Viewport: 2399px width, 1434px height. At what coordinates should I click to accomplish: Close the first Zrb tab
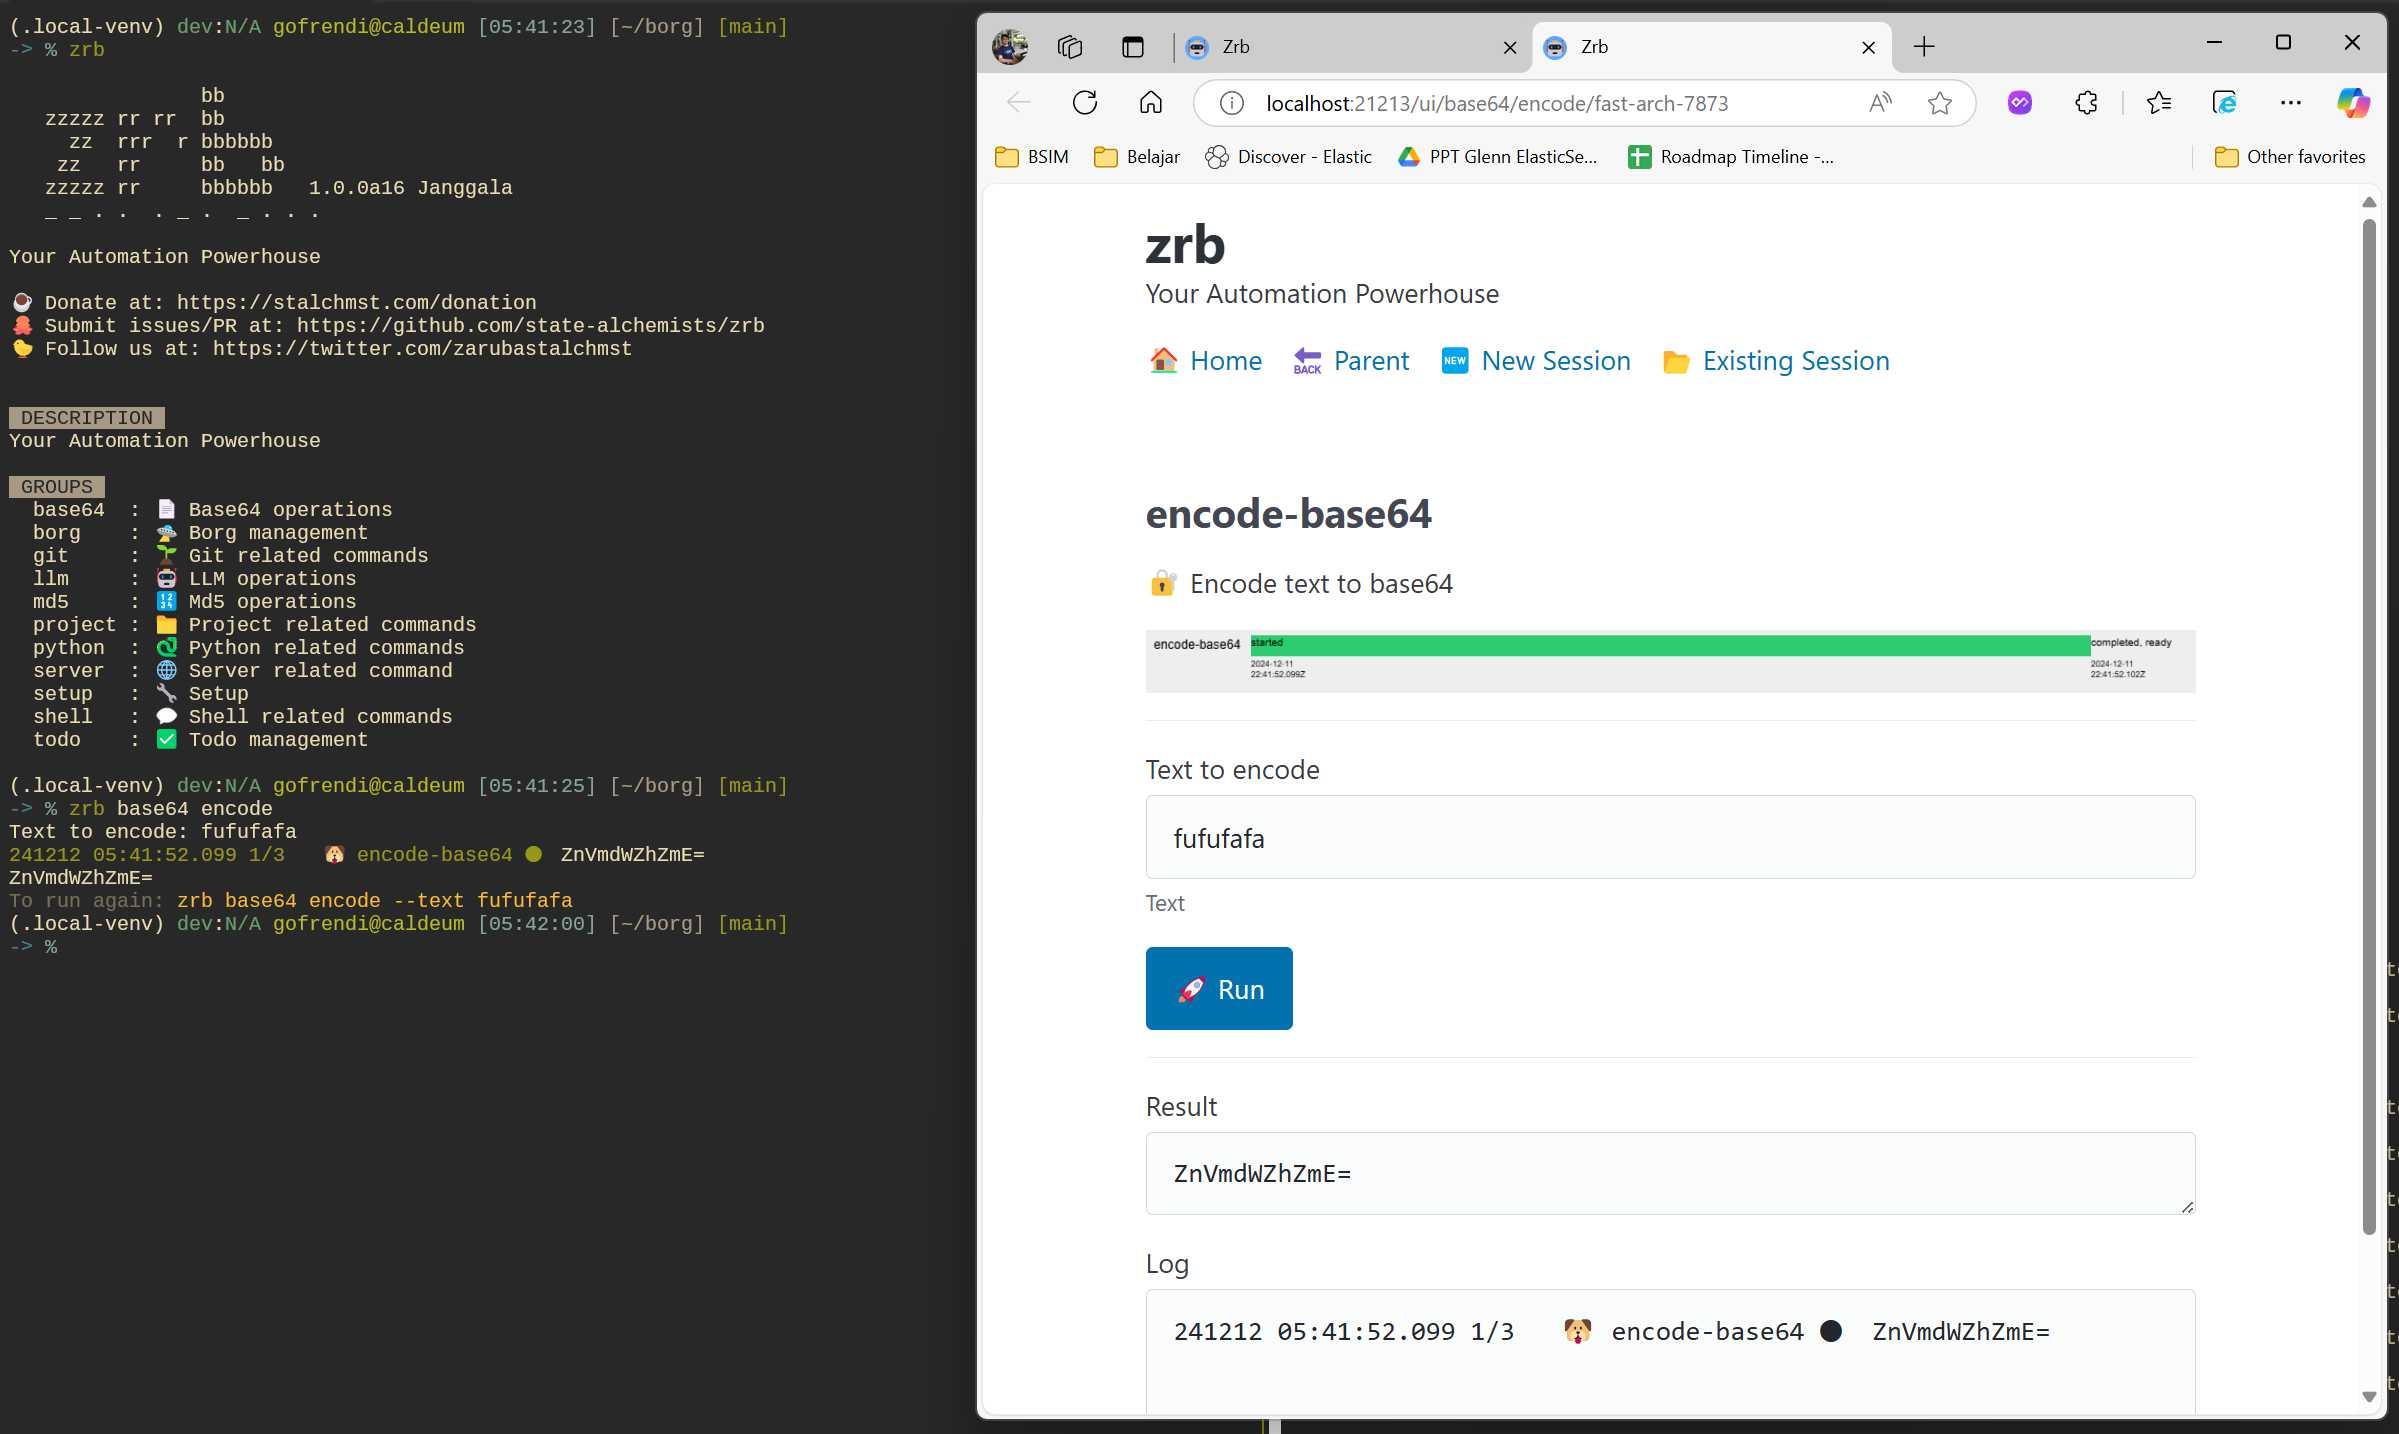[x=1510, y=47]
